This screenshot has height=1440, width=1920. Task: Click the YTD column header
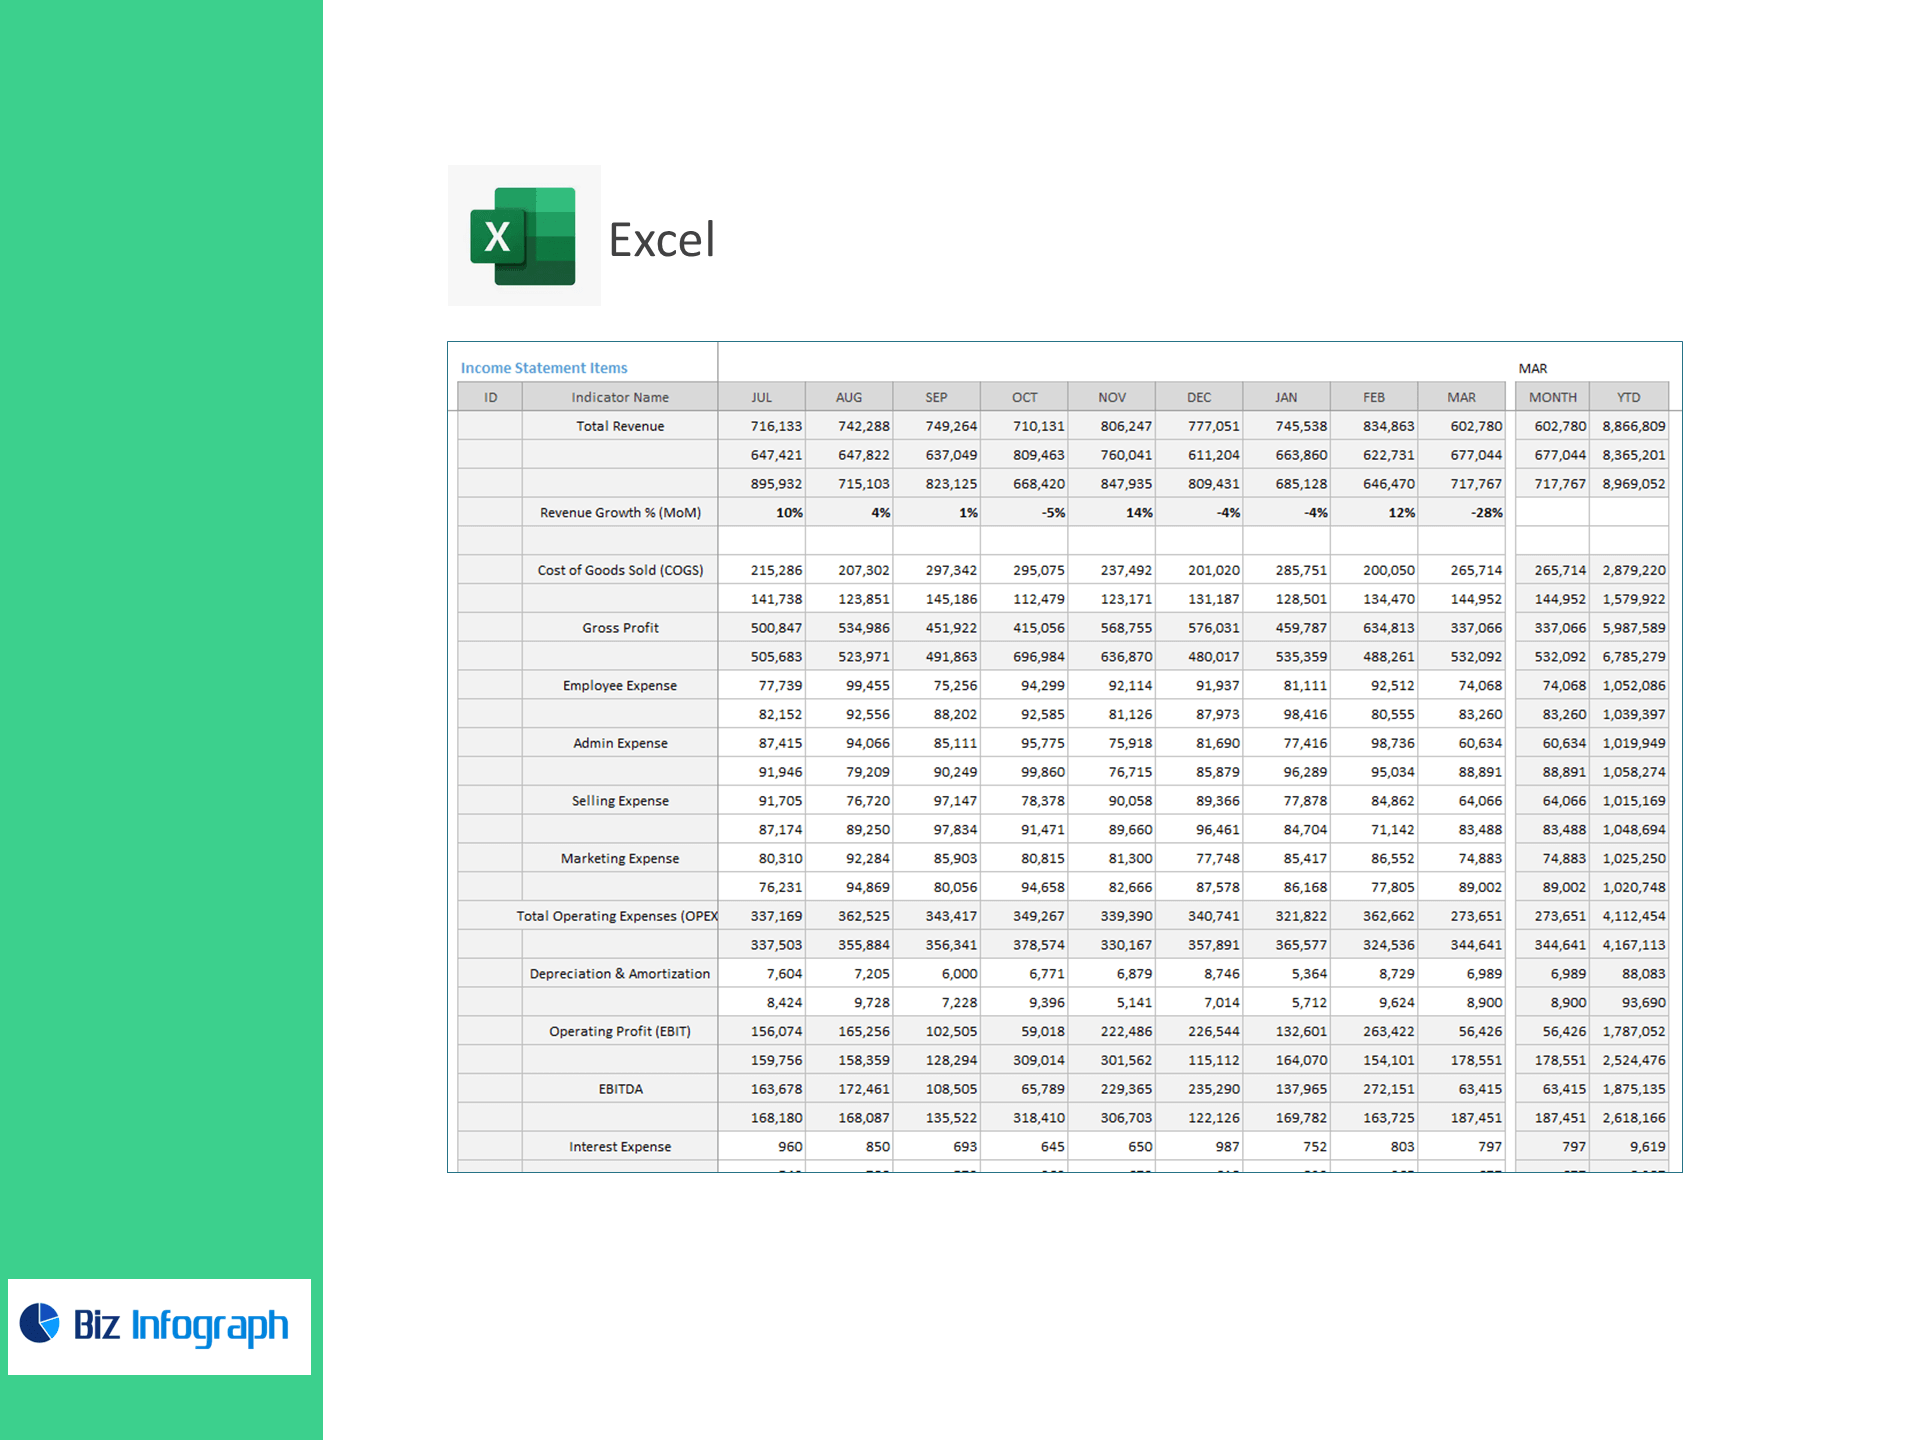click(x=1628, y=397)
